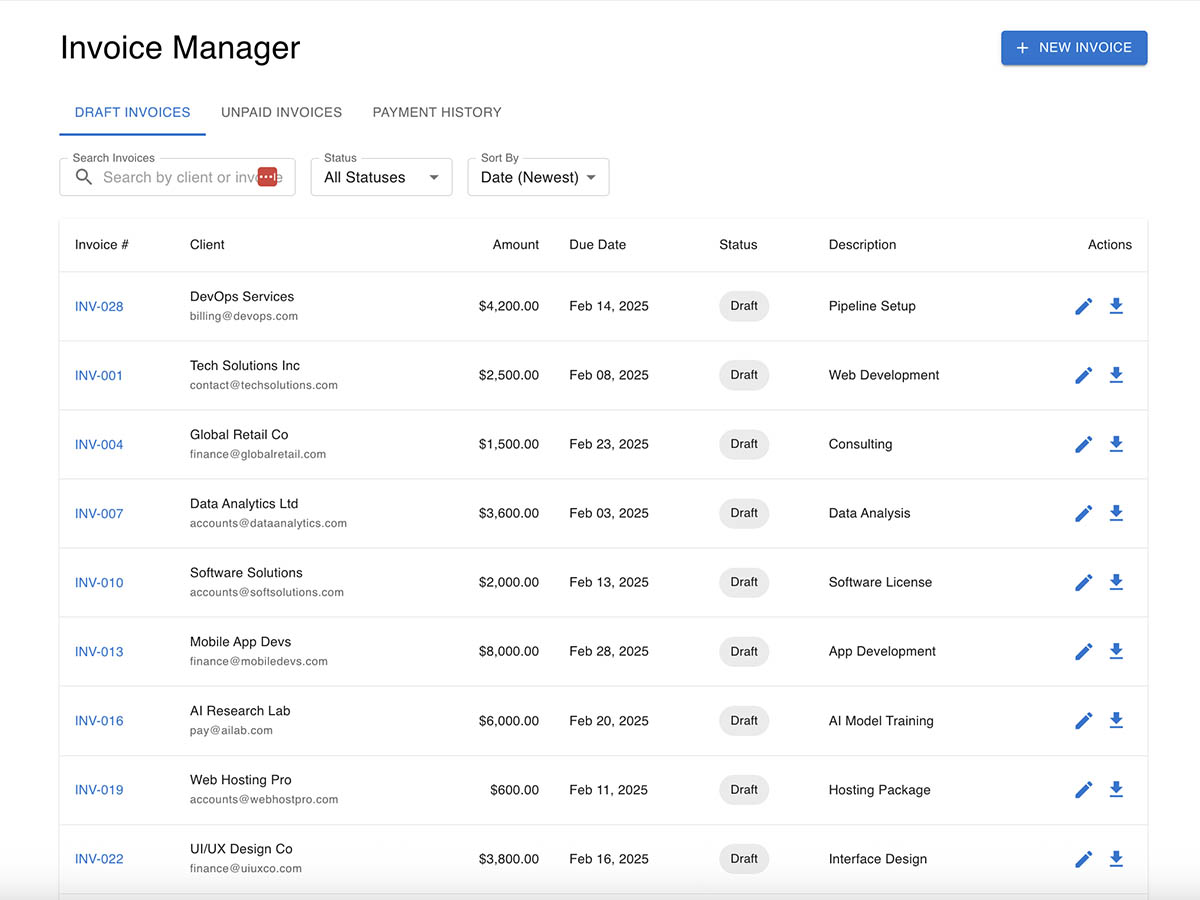Select the DevOps Services client name
Screen dimensions: 1200x900
[x=242, y=296]
